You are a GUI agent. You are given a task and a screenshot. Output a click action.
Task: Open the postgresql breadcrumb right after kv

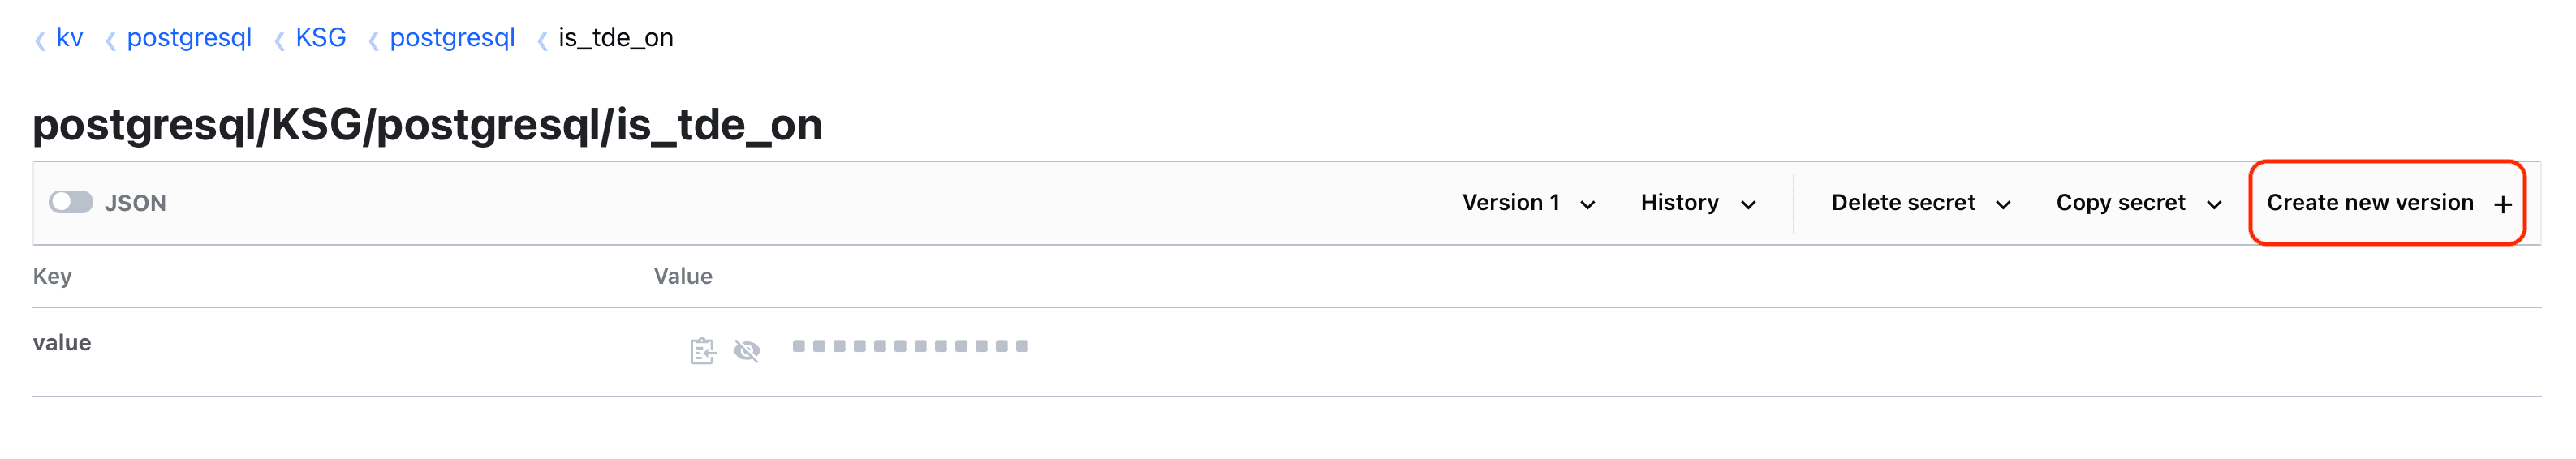pos(189,38)
